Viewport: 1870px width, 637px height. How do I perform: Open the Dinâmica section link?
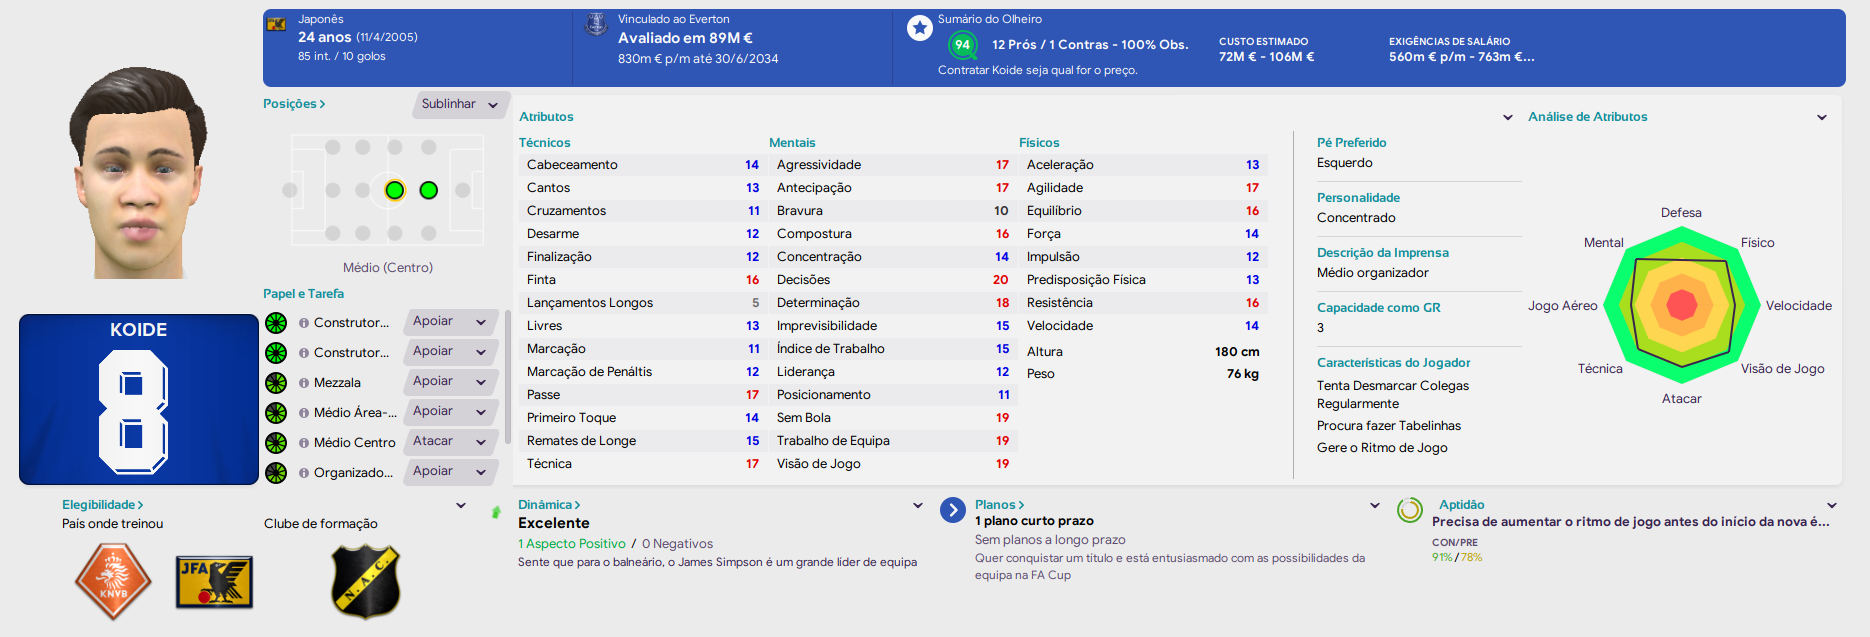pyautogui.click(x=549, y=505)
